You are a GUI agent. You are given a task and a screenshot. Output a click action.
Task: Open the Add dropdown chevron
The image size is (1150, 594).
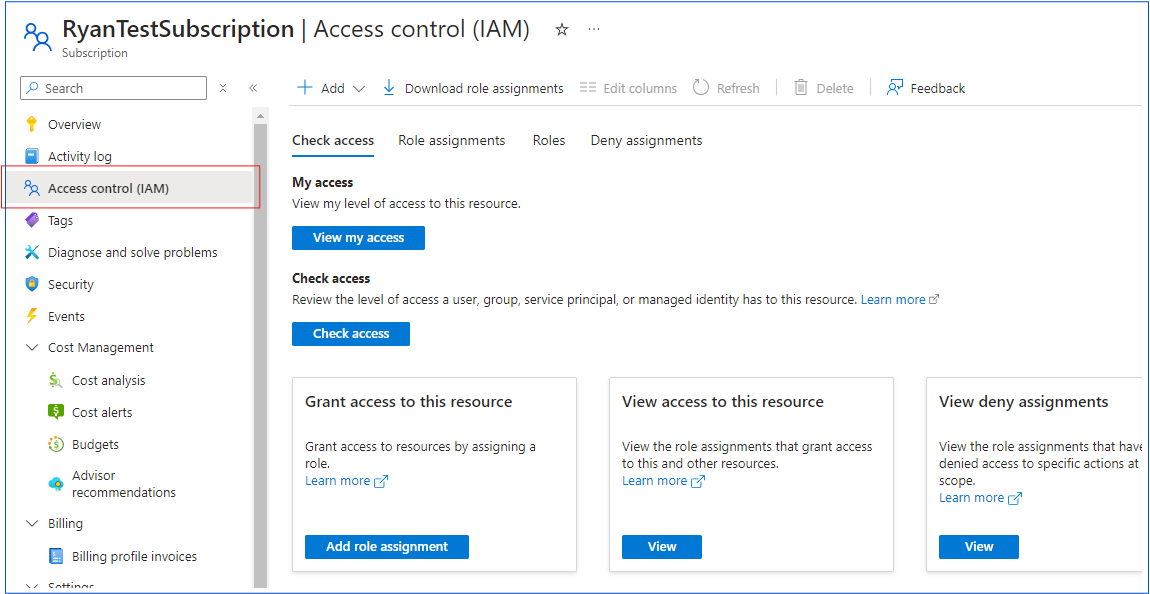pyautogui.click(x=359, y=89)
